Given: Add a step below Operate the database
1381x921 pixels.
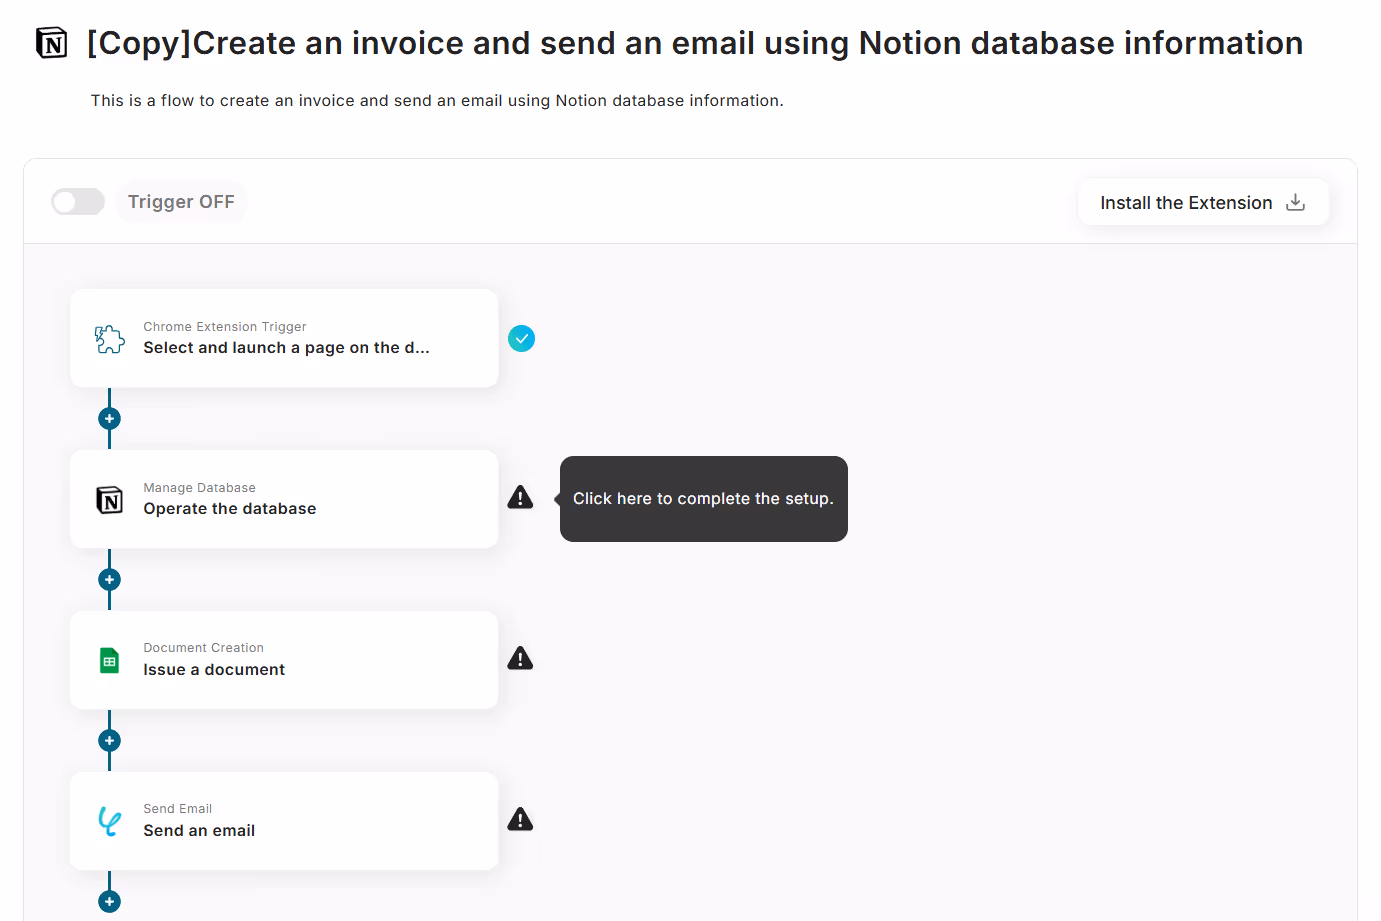Looking at the screenshot, I should tap(110, 579).
